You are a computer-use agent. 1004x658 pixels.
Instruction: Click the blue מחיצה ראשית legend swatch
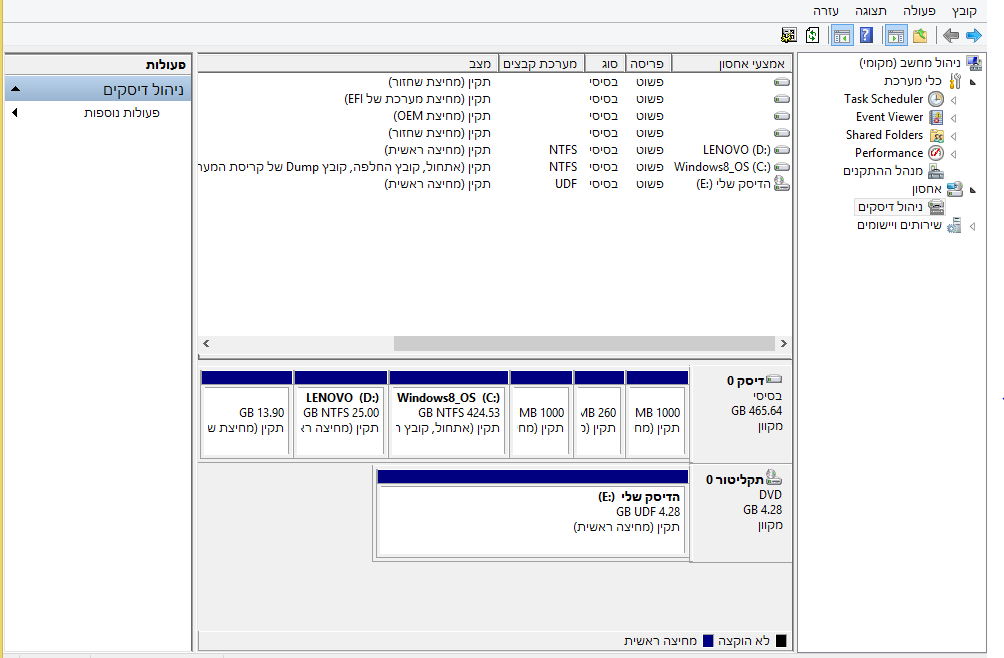point(708,641)
